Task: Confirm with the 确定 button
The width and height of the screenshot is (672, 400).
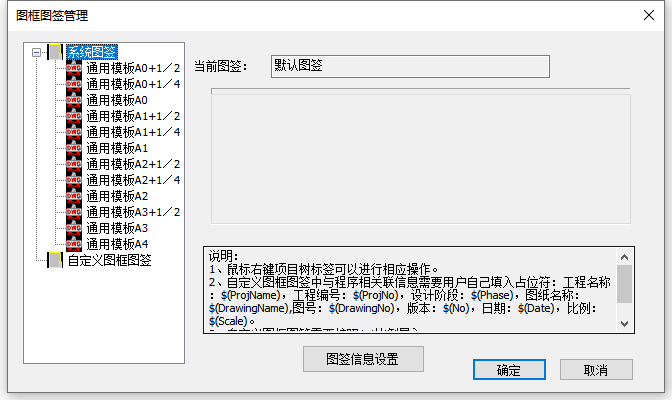Action: point(509,370)
